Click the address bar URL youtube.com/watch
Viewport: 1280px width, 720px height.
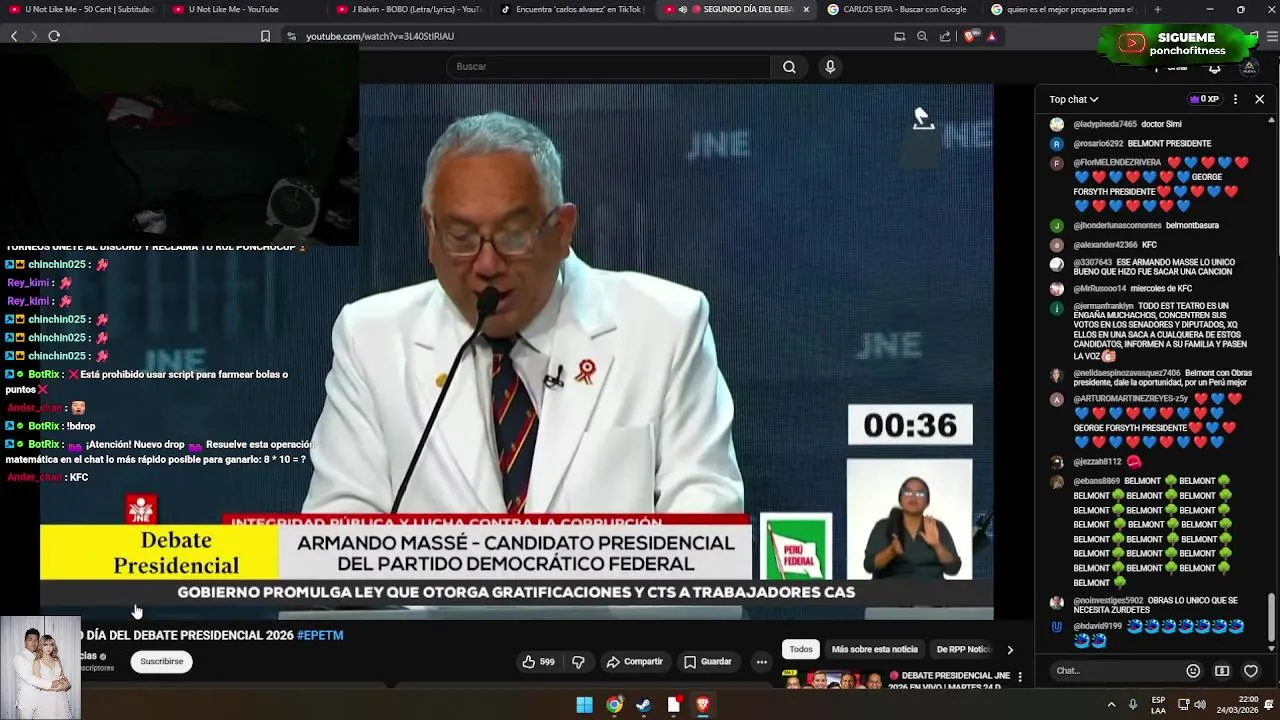pyautogui.click(x=380, y=36)
